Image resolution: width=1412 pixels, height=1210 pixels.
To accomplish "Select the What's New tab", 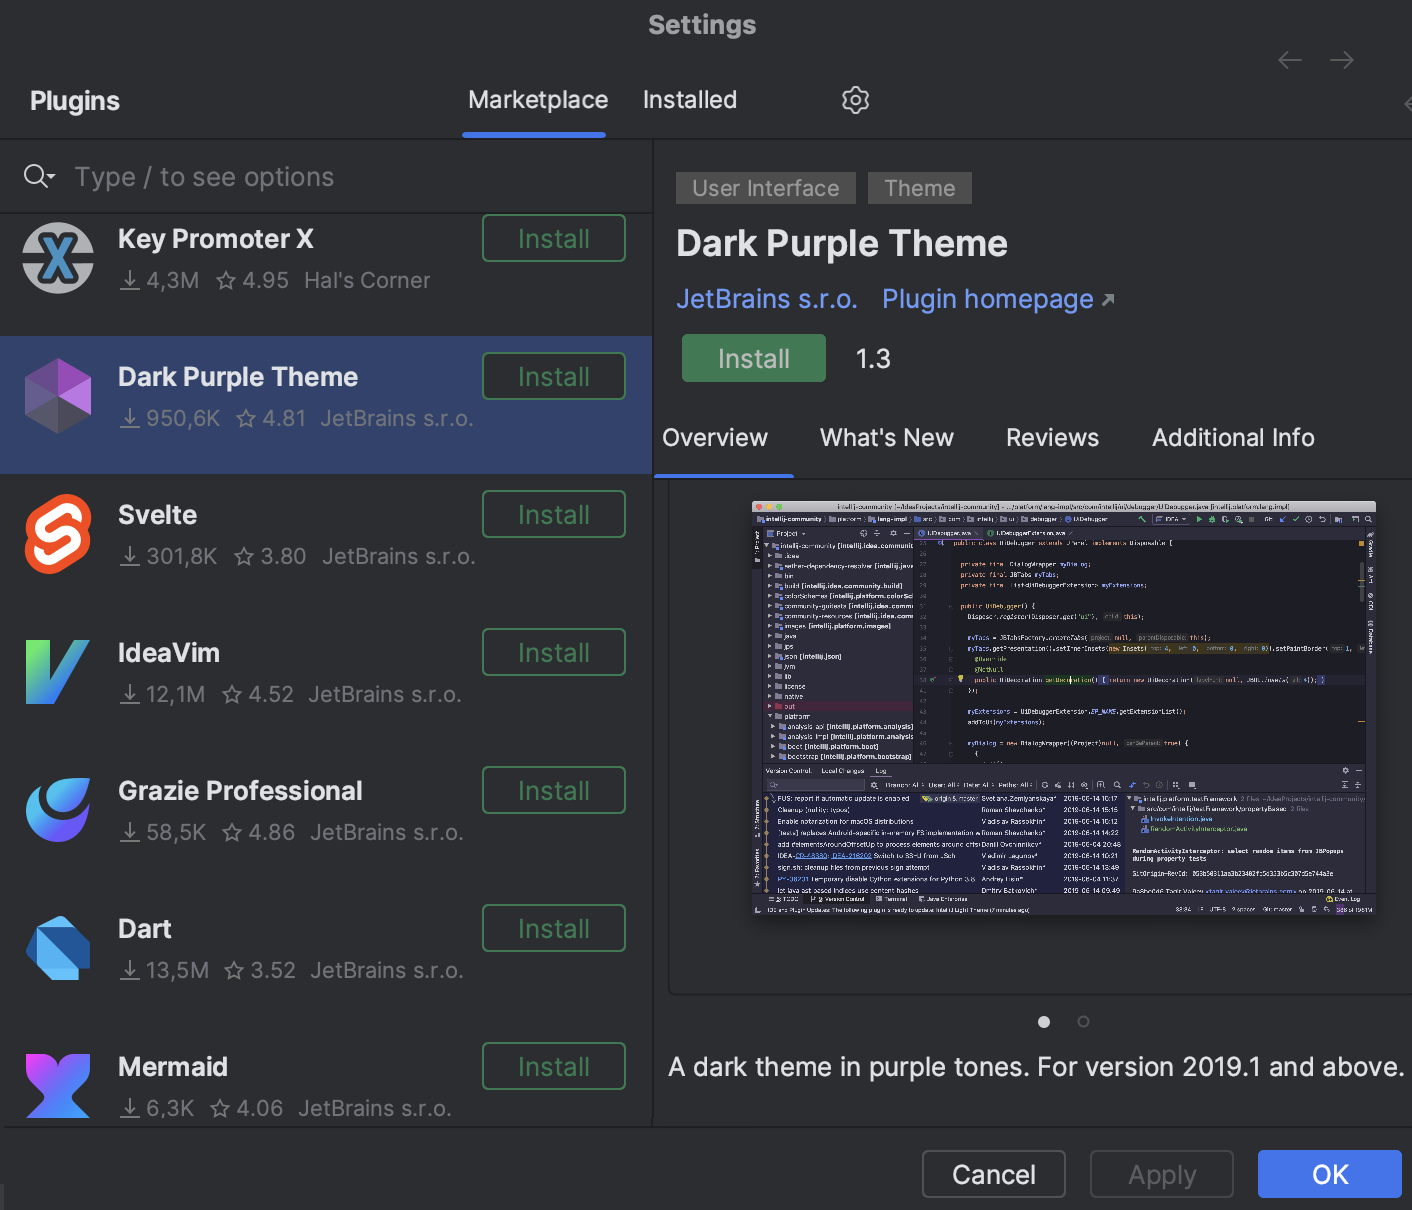I will [886, 437].
